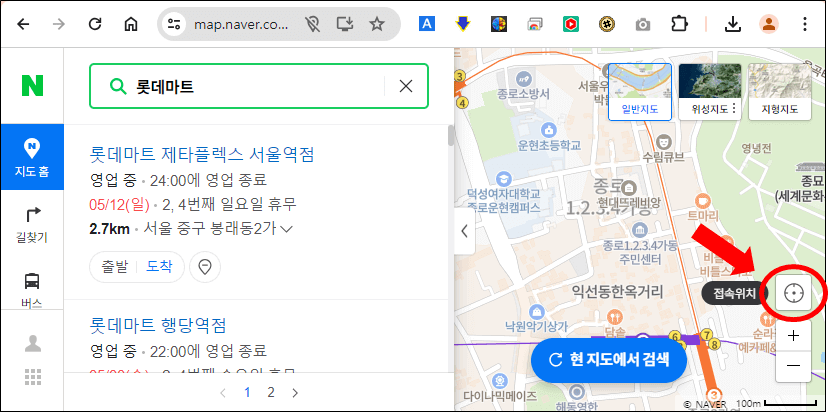
Task: Open the browser home page
Action: point(130,24)
